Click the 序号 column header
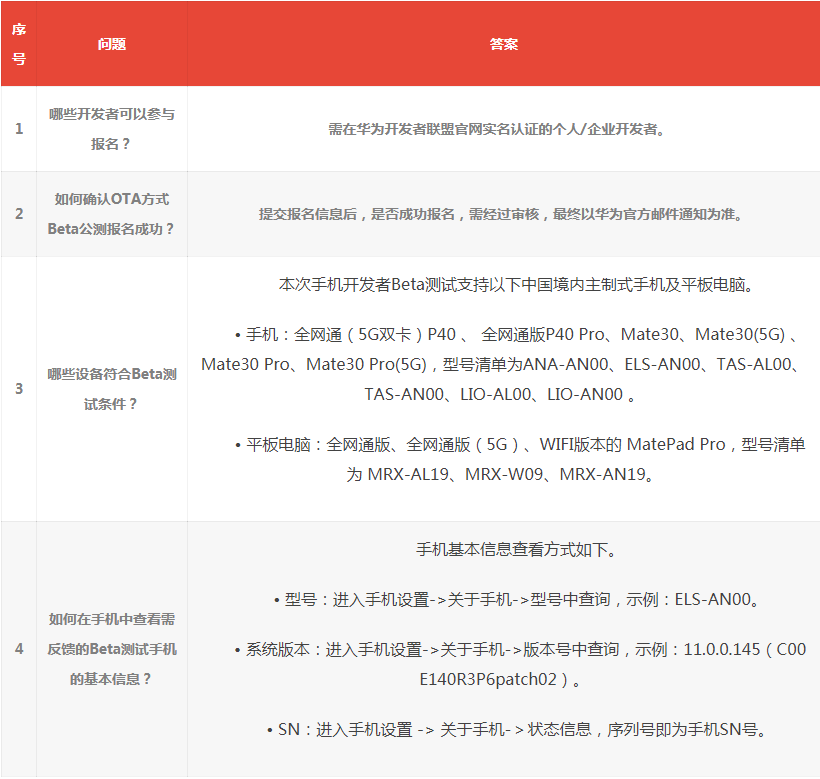Viewport: 820px width, 779px height. 19,44
